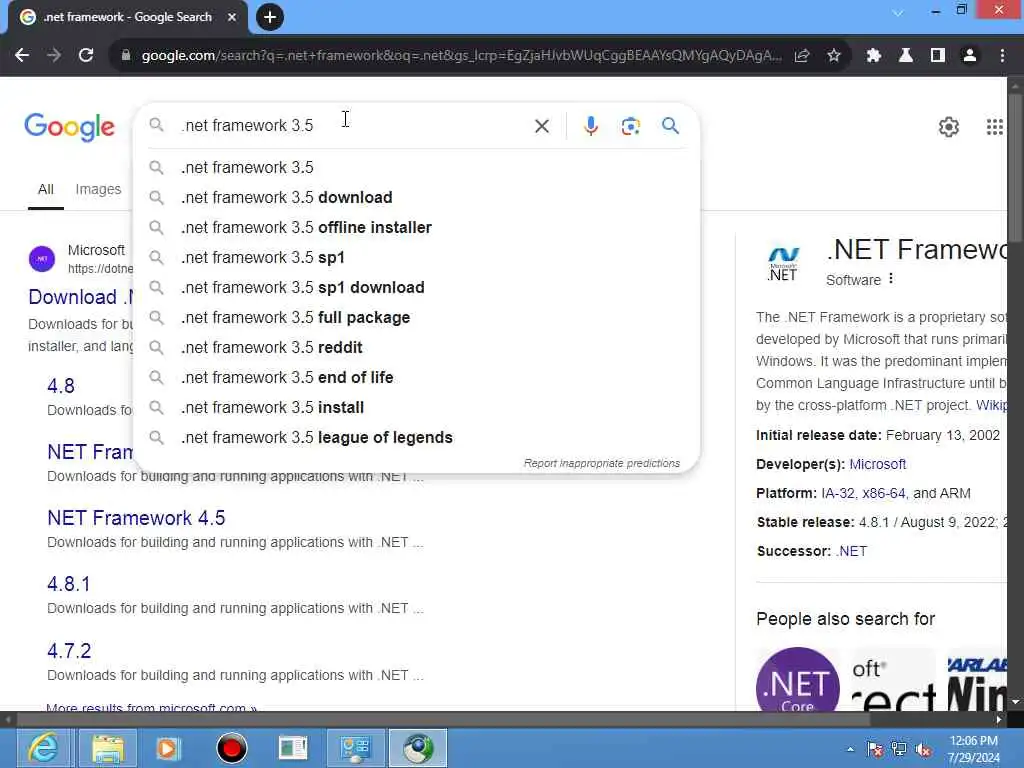Image resolution: width=1024 pixels, height=768 pixels.
Task: Toggle the browser side panel
Action: tap(938, 56)
